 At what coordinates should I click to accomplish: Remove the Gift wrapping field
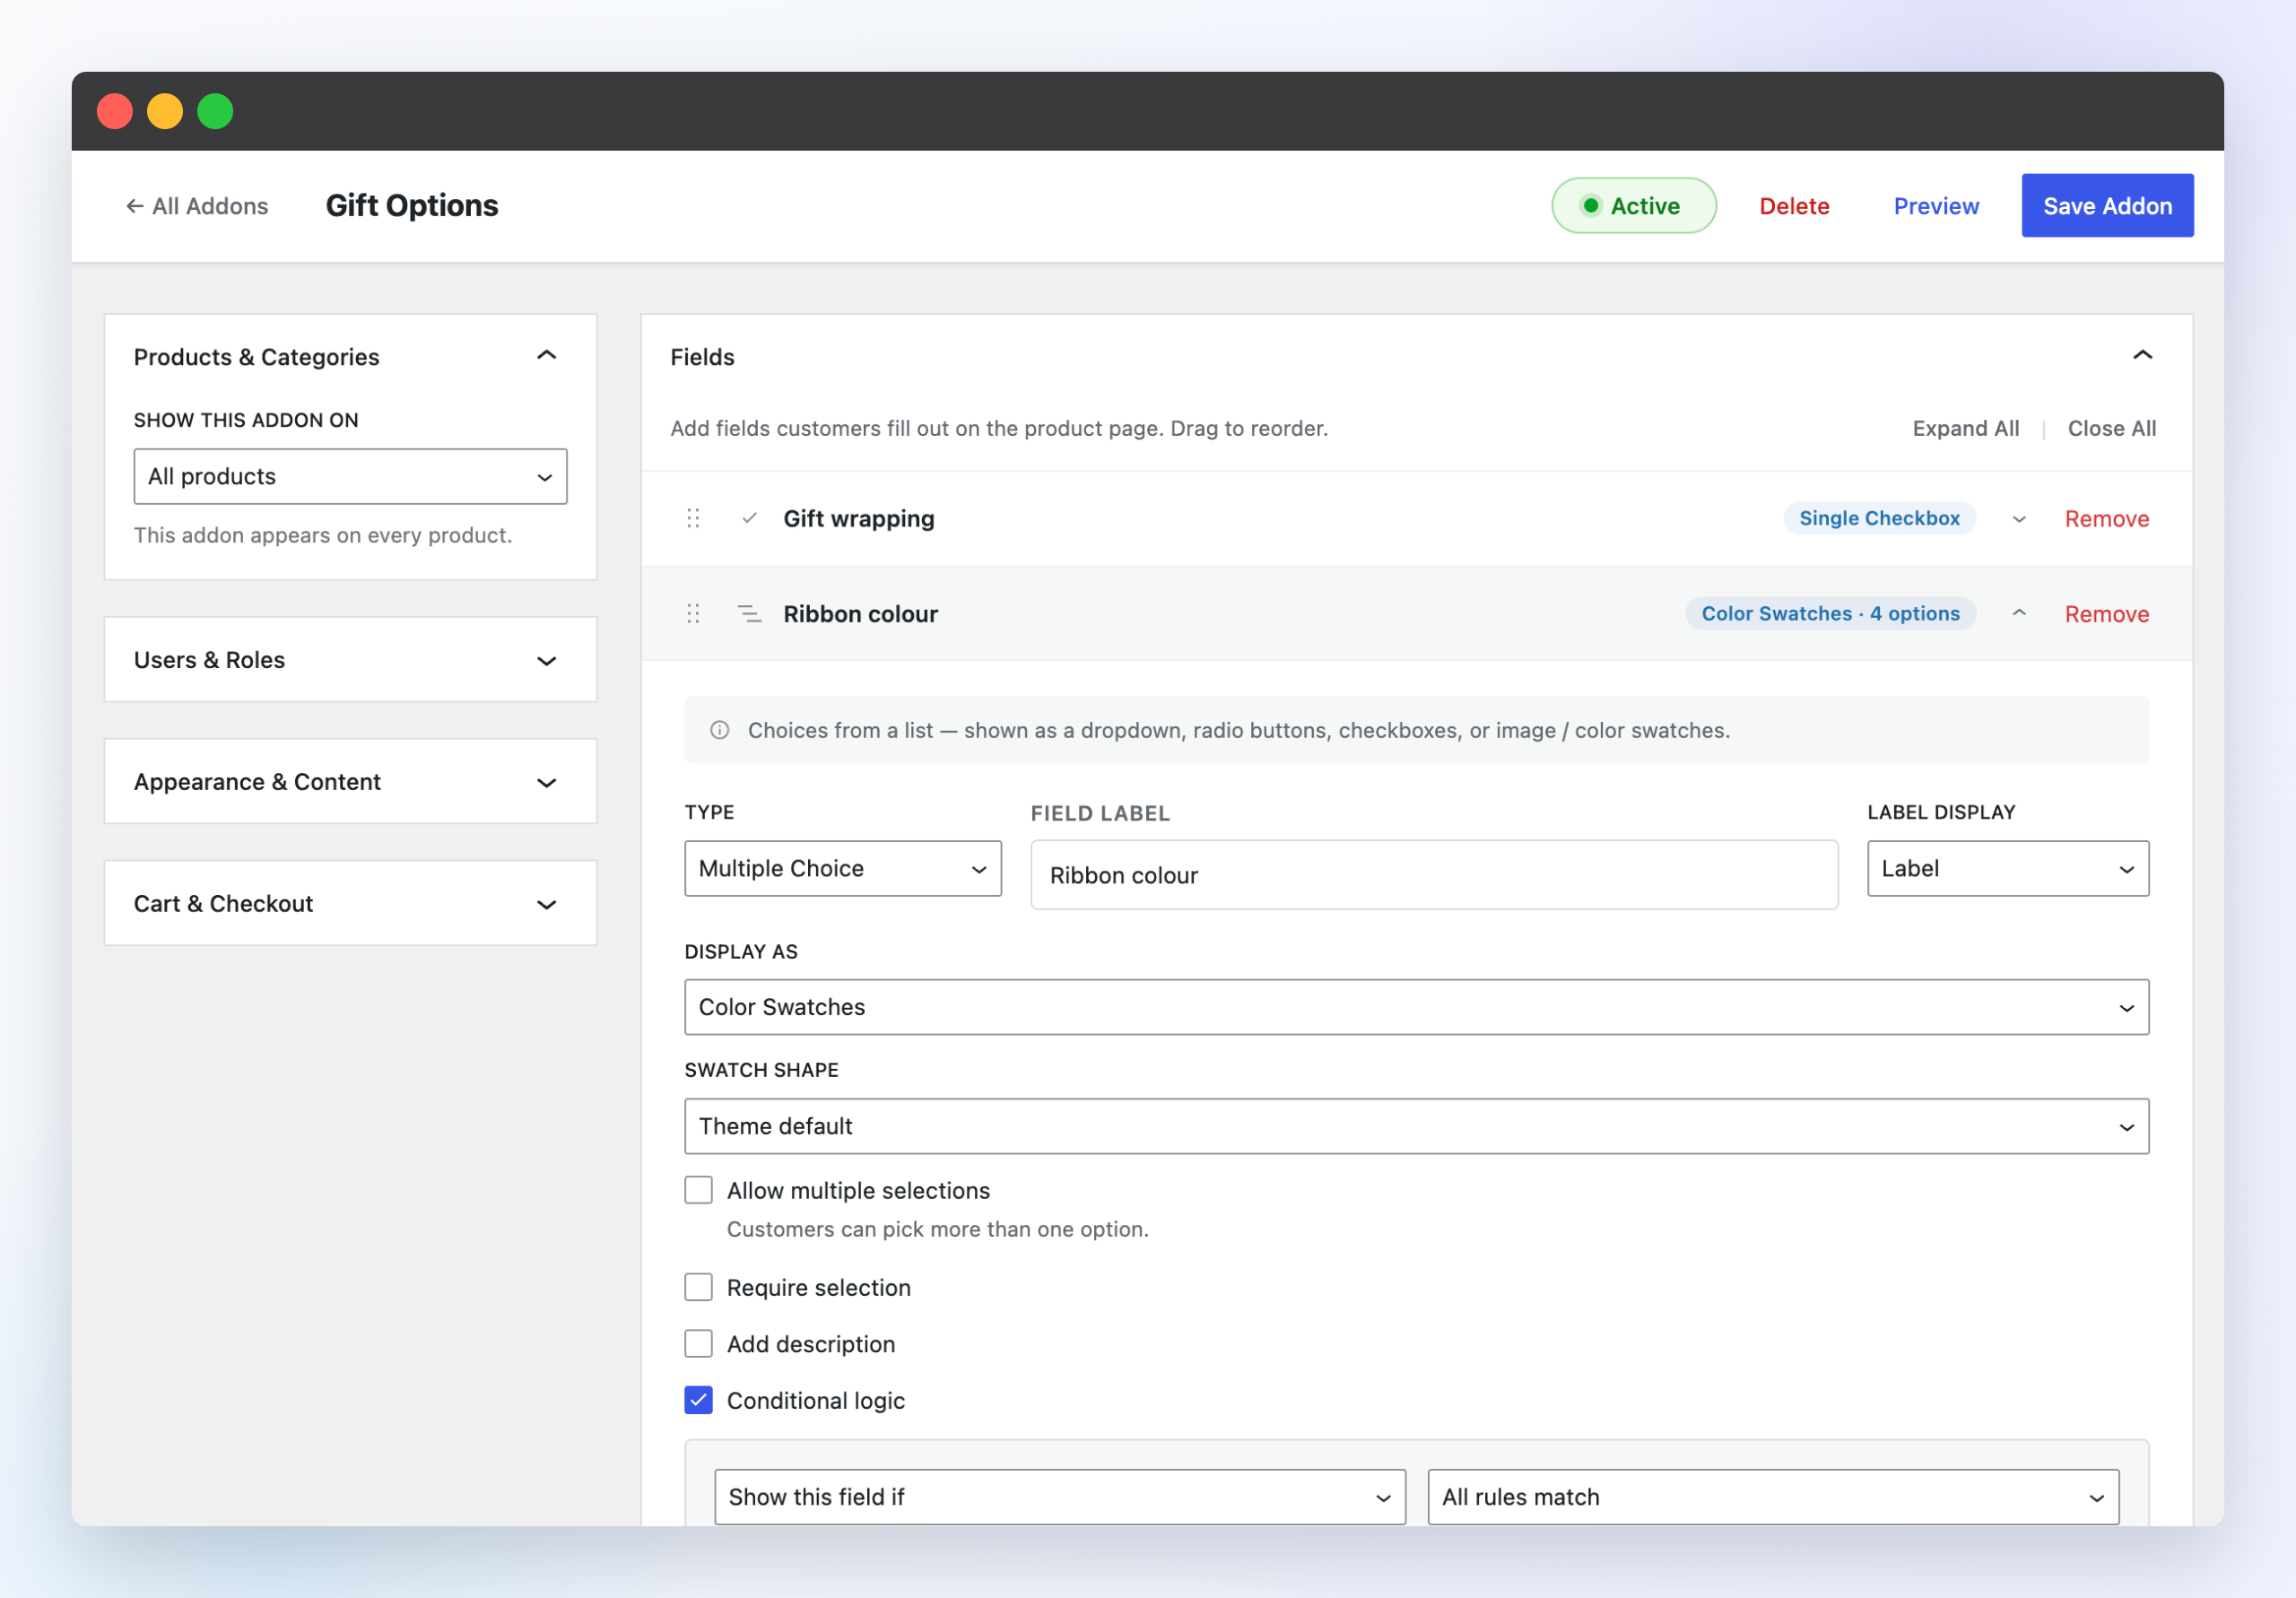point(2106,518)
